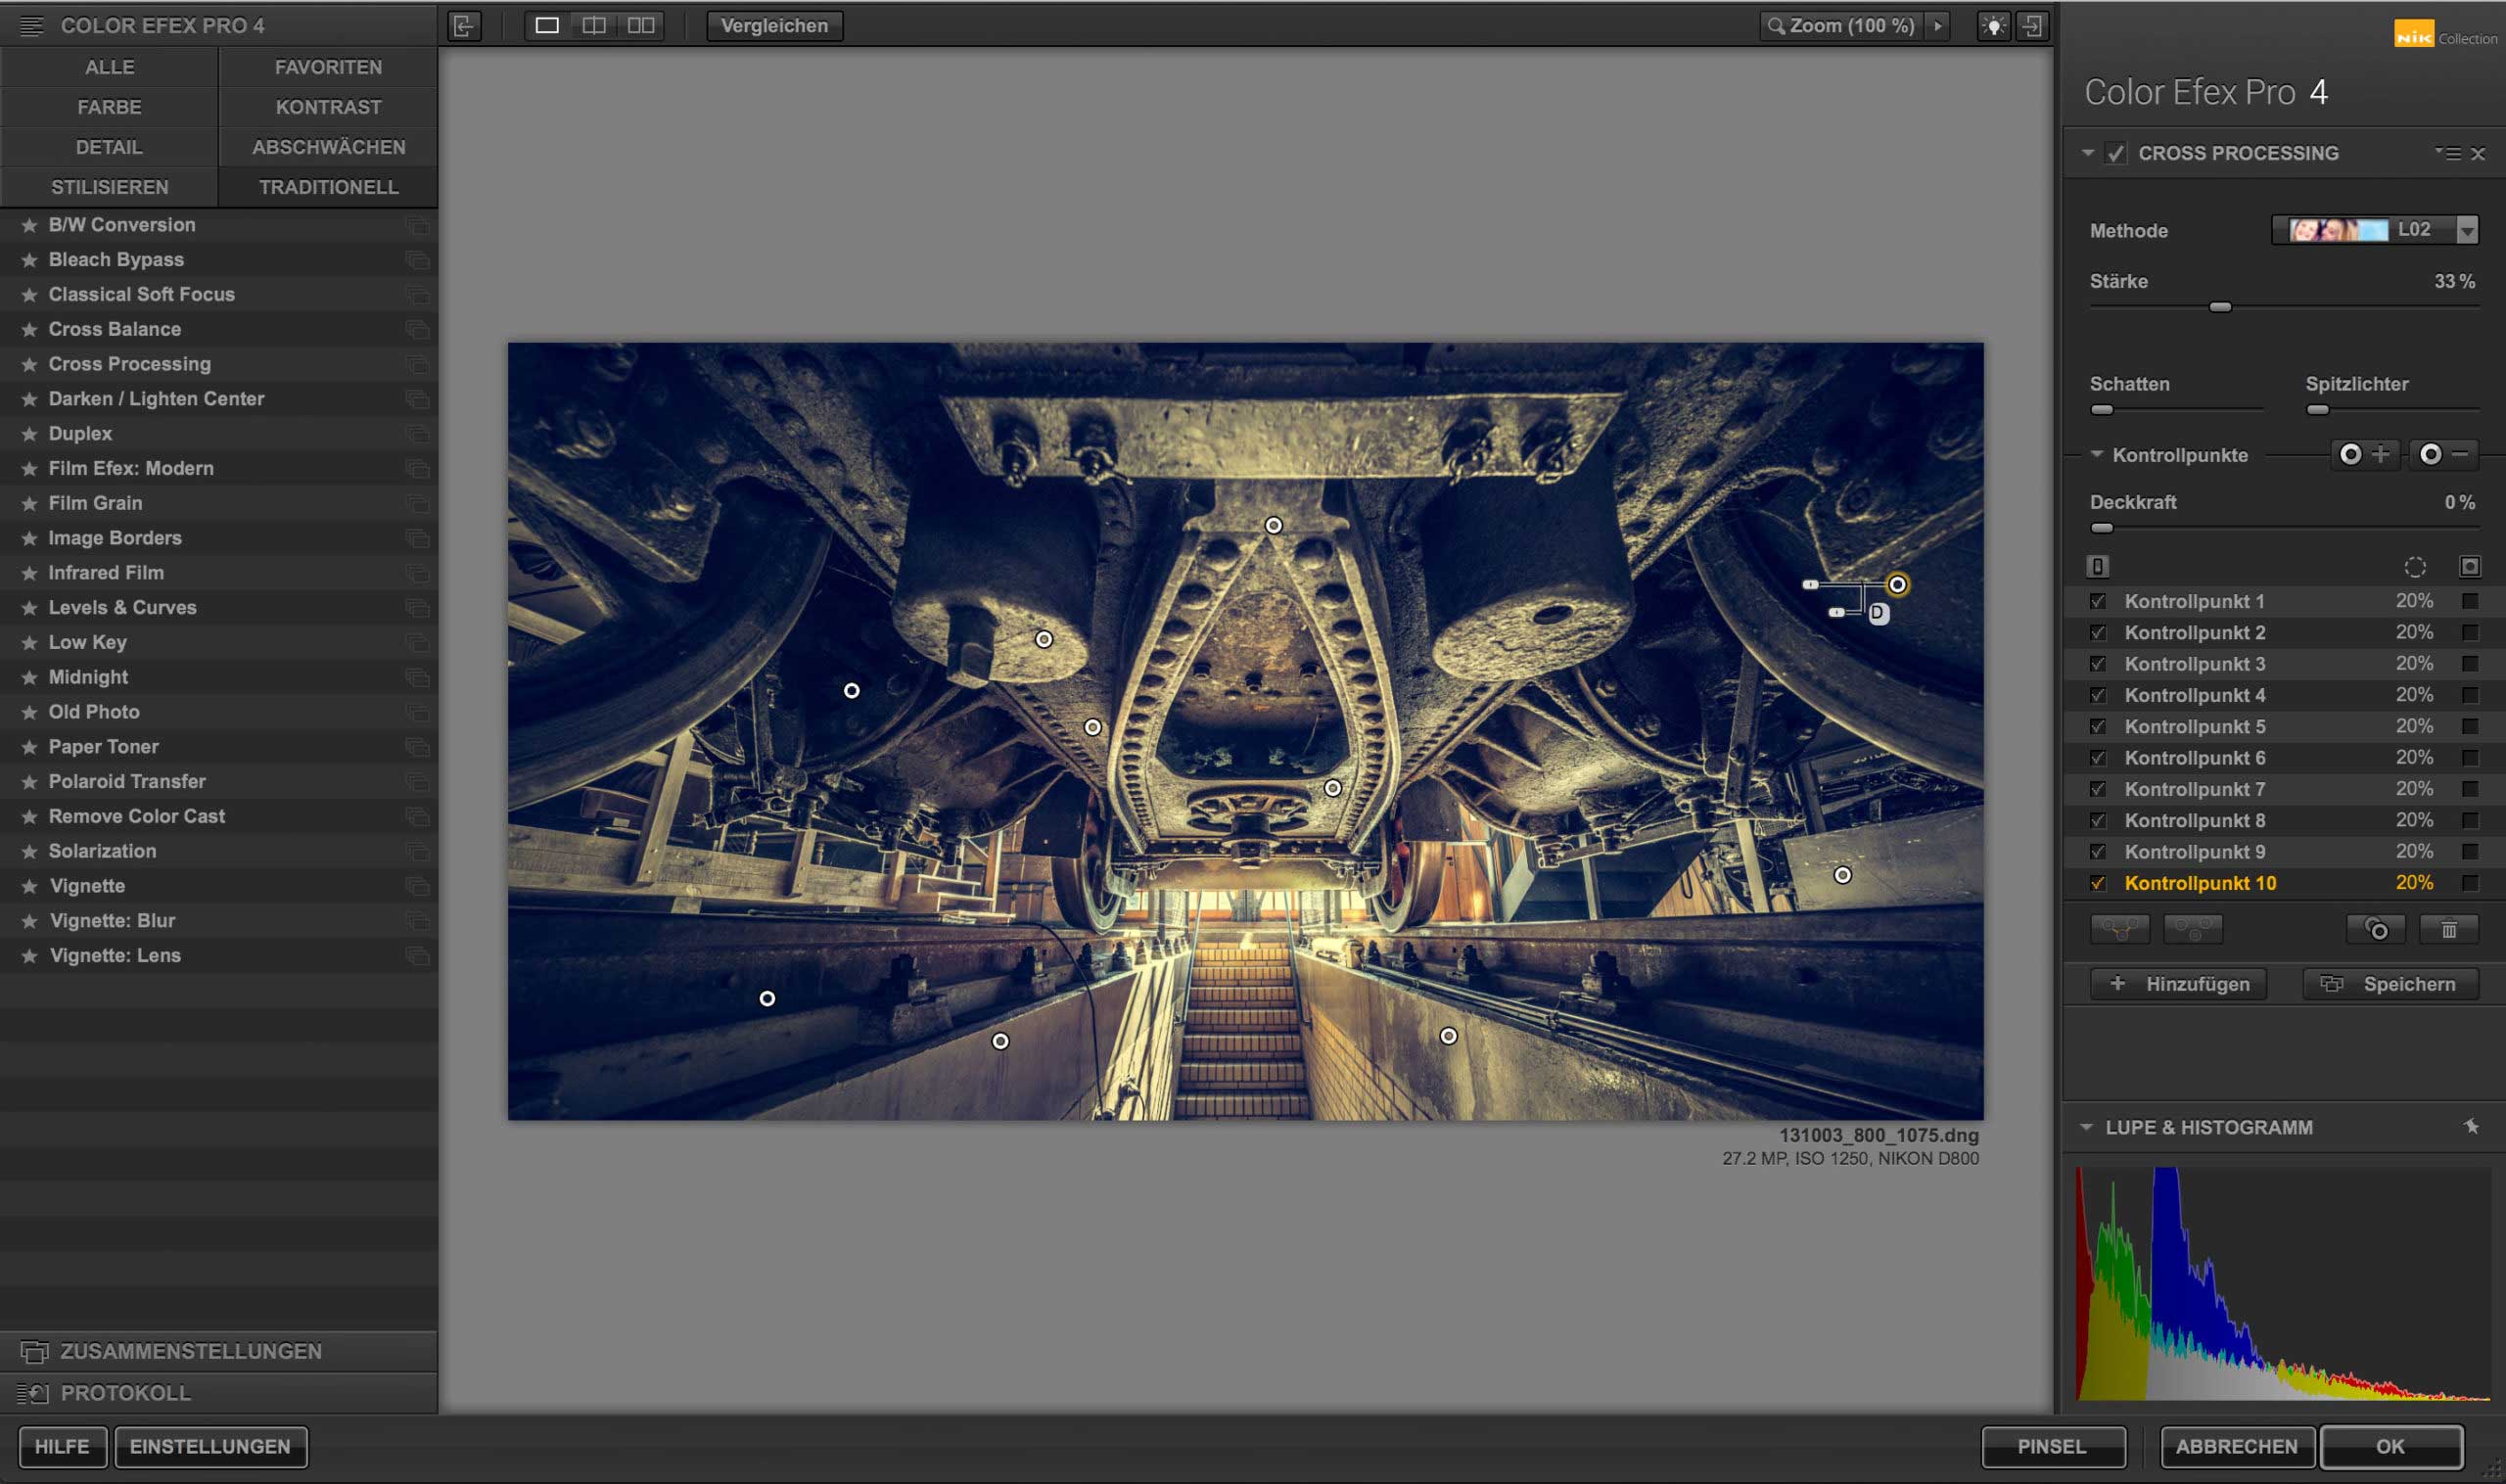This screenshot has width=2506, height=1484.
Task: Select the Midnight filter in list
Action: (89, 677)
